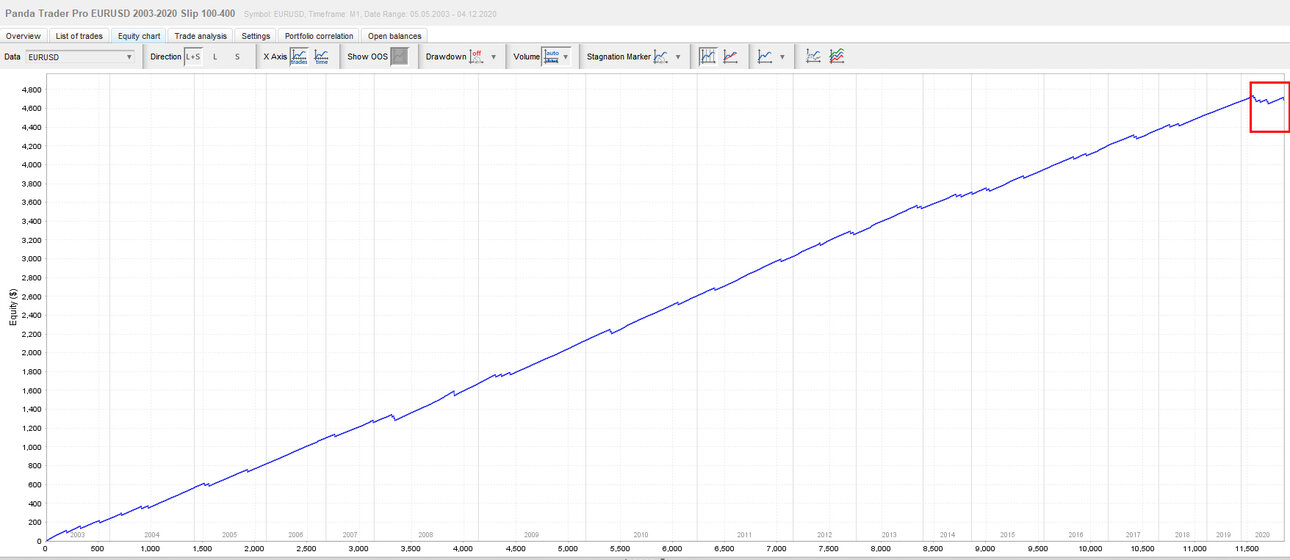Toggle the Show OOS button
The width and height of the screenshot is (1290, 560).
coord(400,57)
